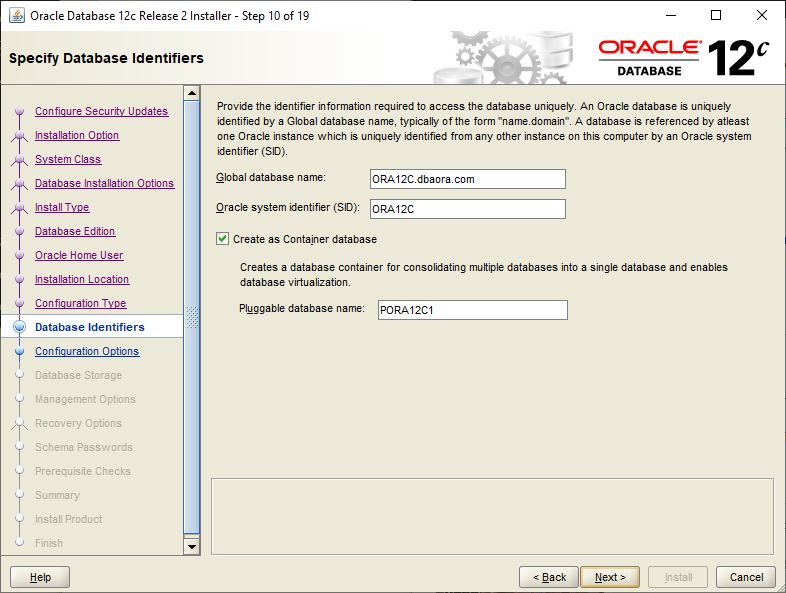The image size is (786, 593).
Task: Open the Database Edition step
Action: pos(75,231)
